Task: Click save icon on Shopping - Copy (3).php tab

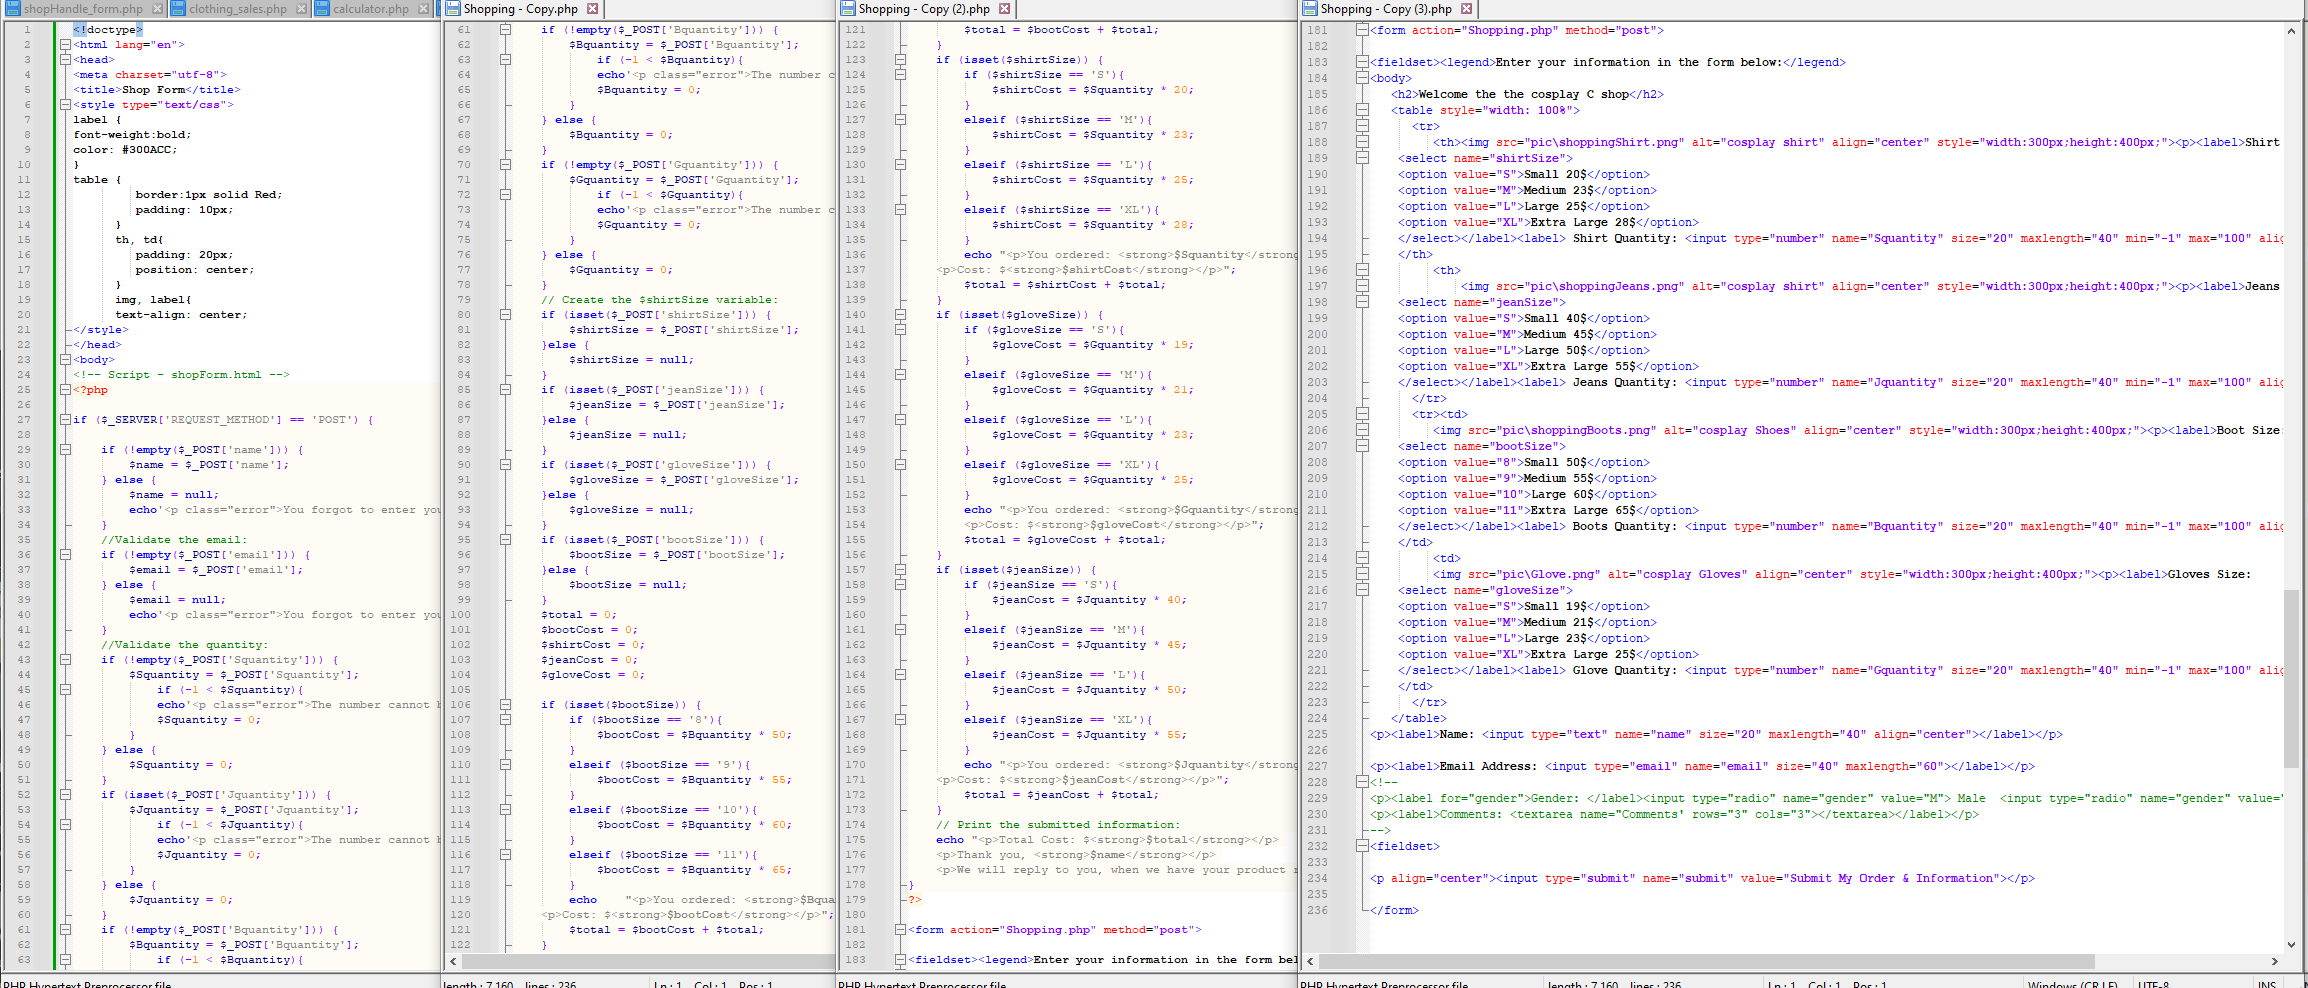Action: [x=1310, y=9]
